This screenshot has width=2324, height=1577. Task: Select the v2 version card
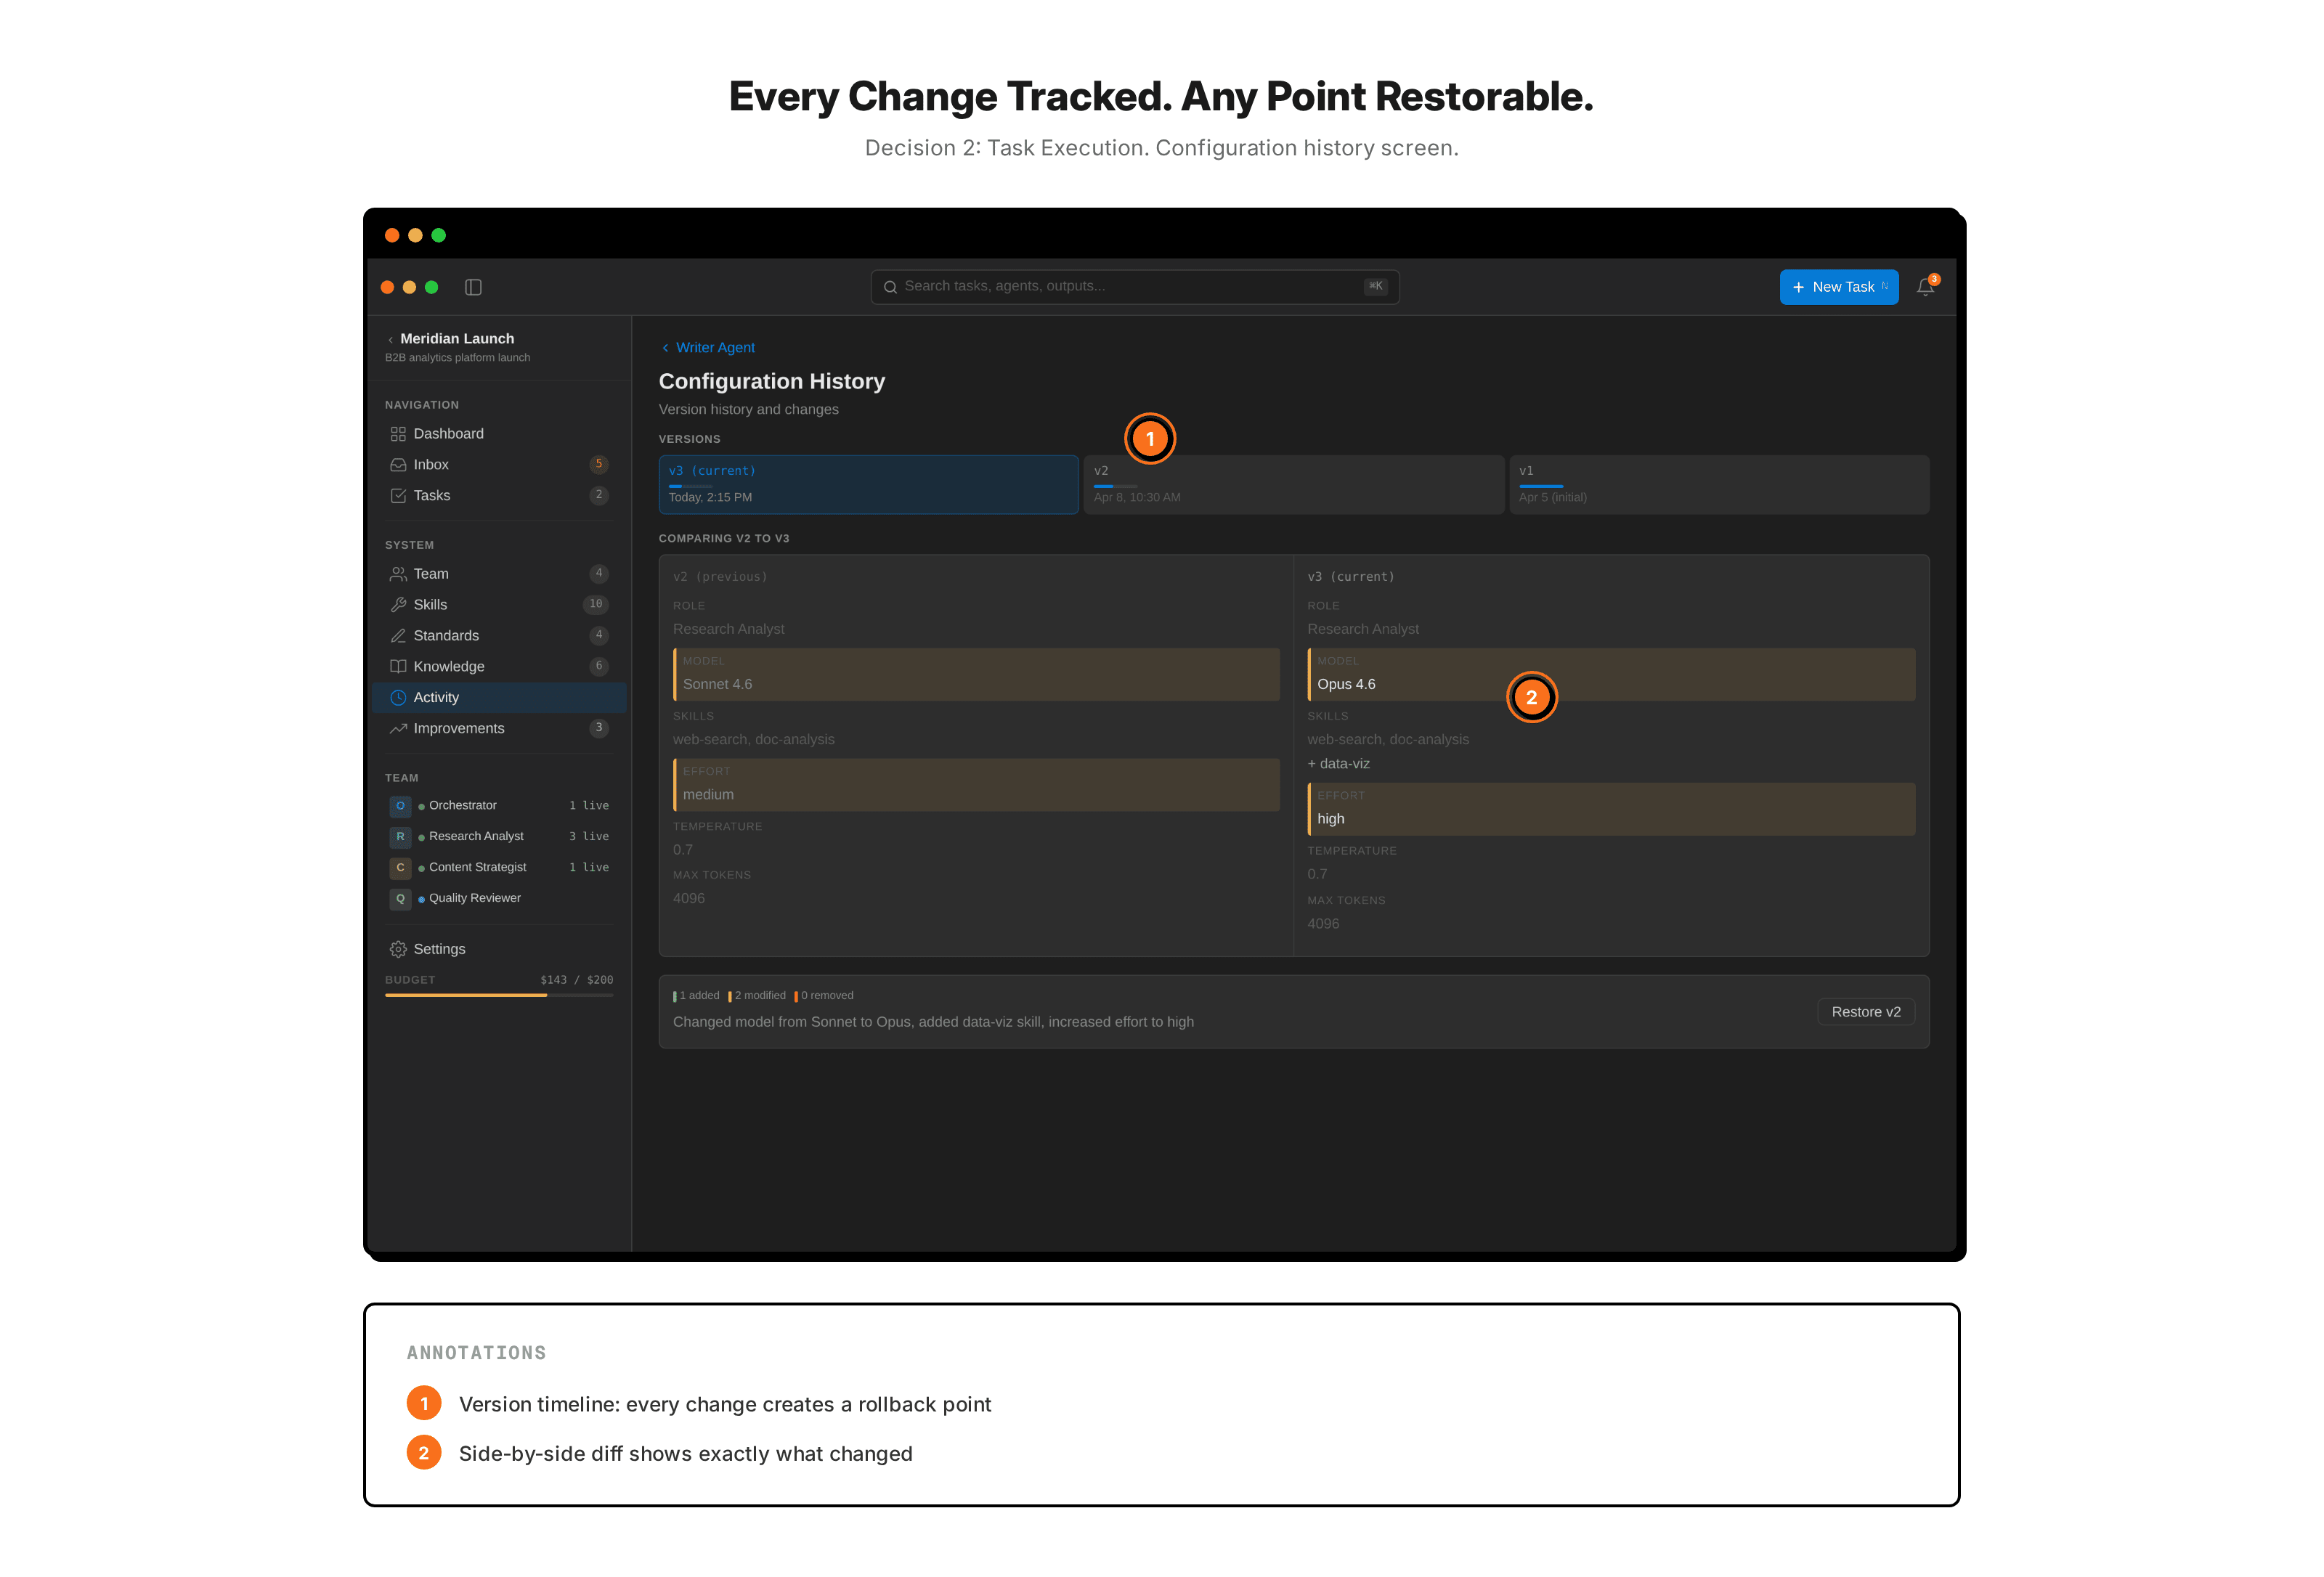point(1294,485)
